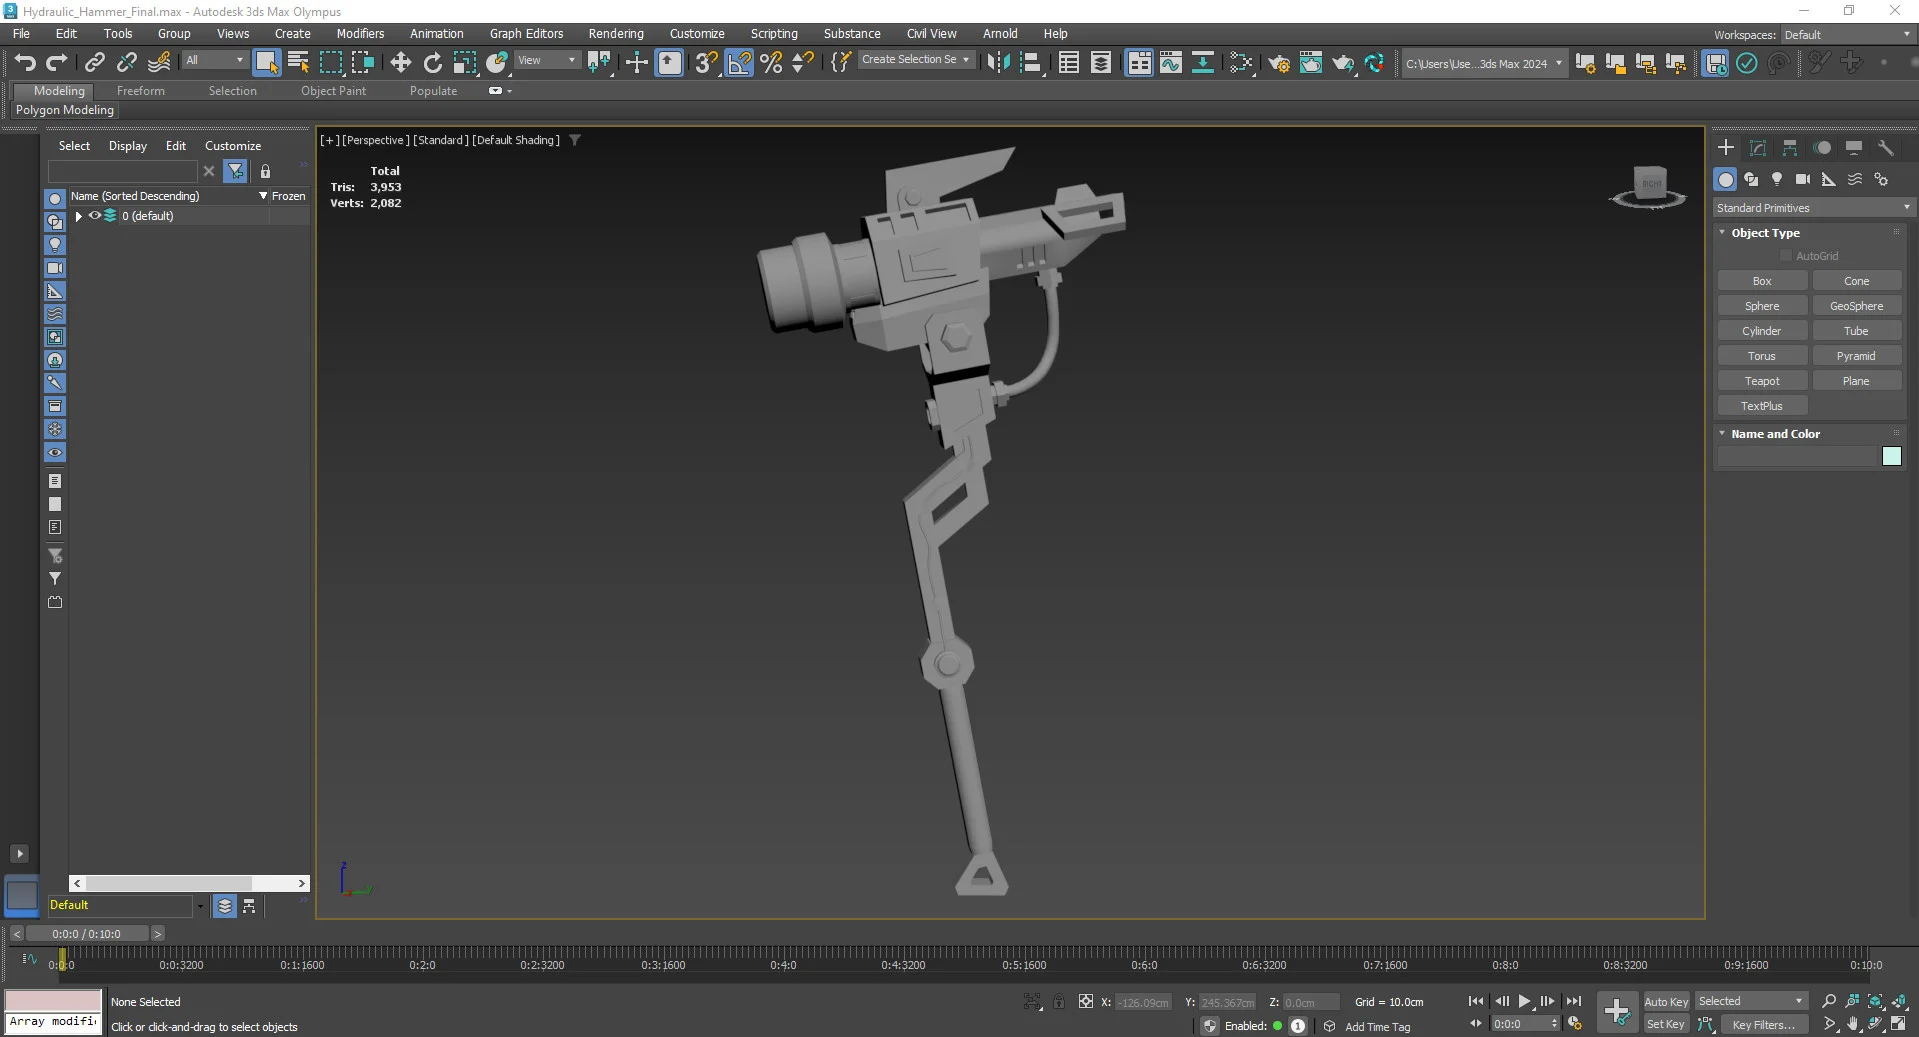Open the Align tool

point(1030,62)
